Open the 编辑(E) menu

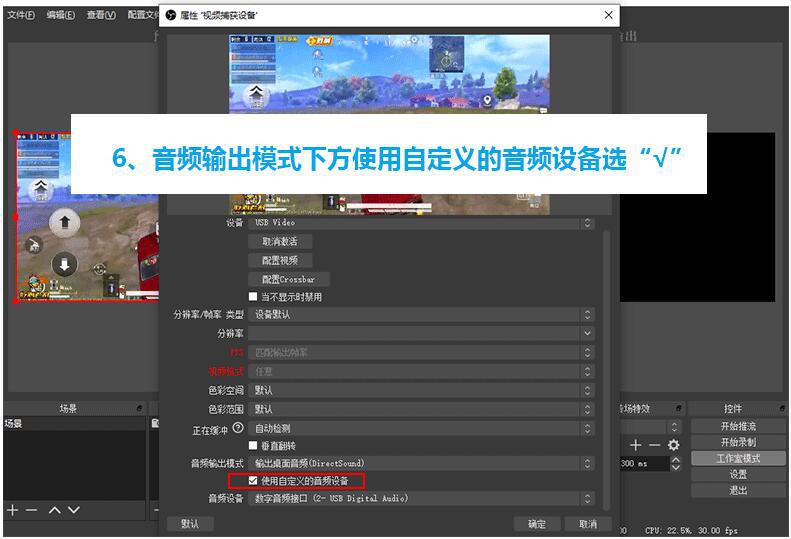[x=61, y=15]
